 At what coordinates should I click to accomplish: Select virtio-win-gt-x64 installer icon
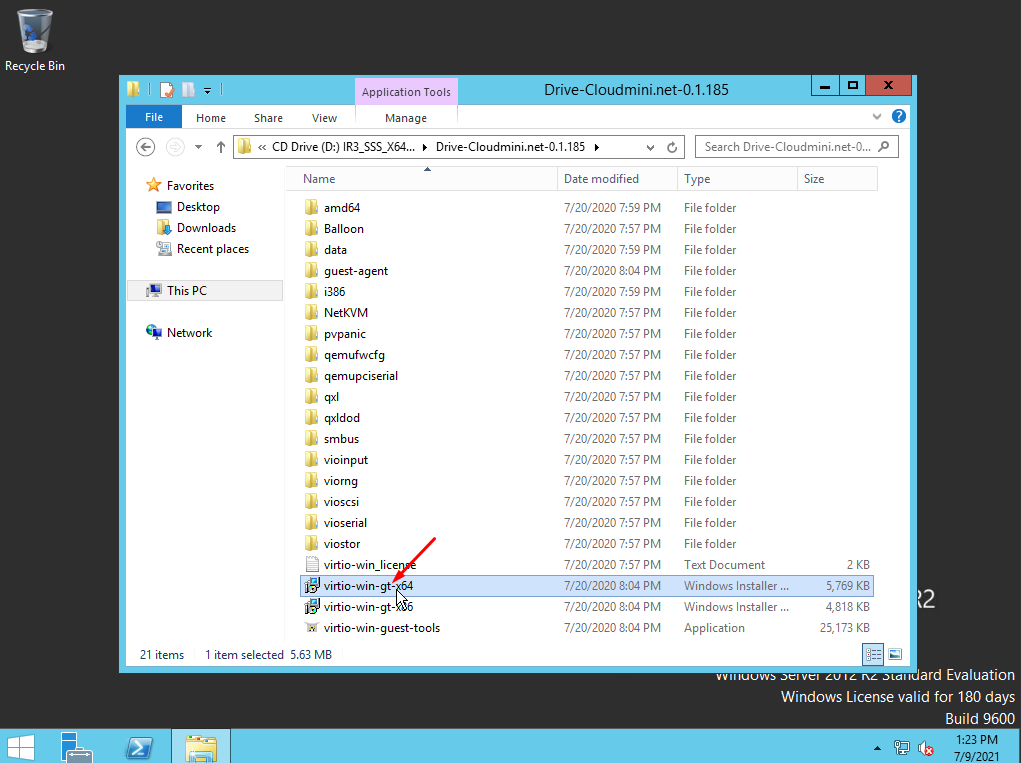pos(312,586)
